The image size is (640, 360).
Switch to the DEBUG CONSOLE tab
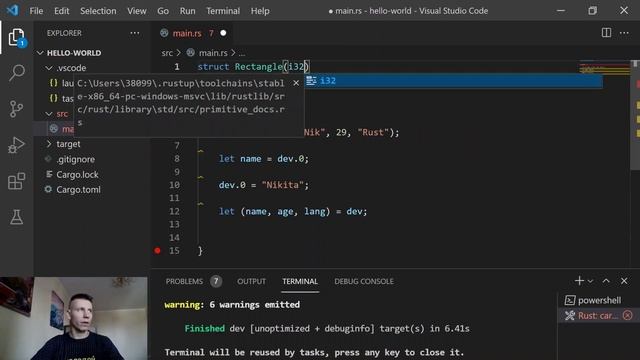click(364, 281)
